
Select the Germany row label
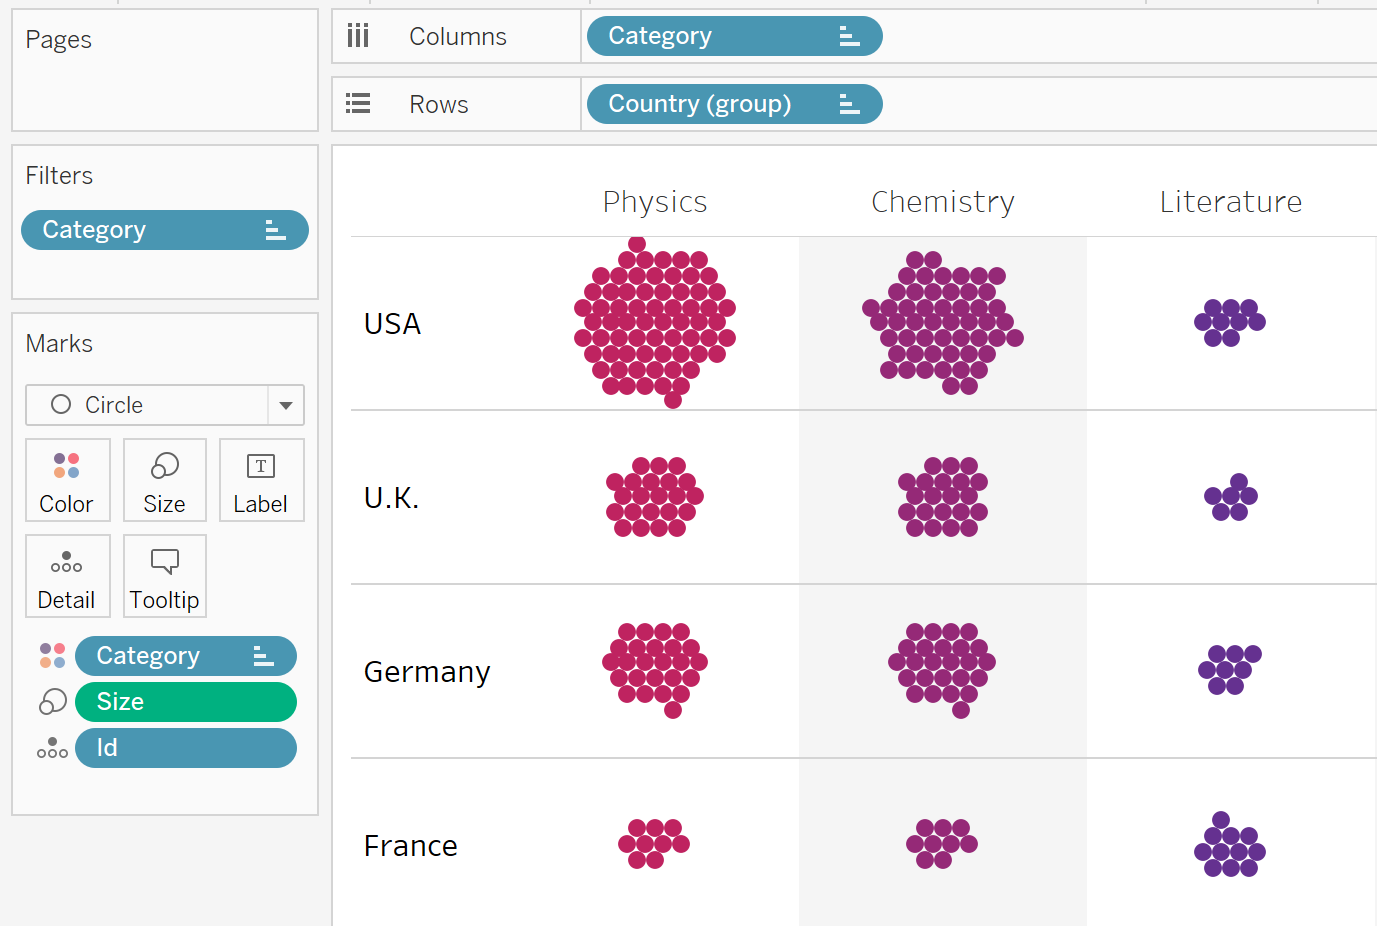[x=427, y=672]
